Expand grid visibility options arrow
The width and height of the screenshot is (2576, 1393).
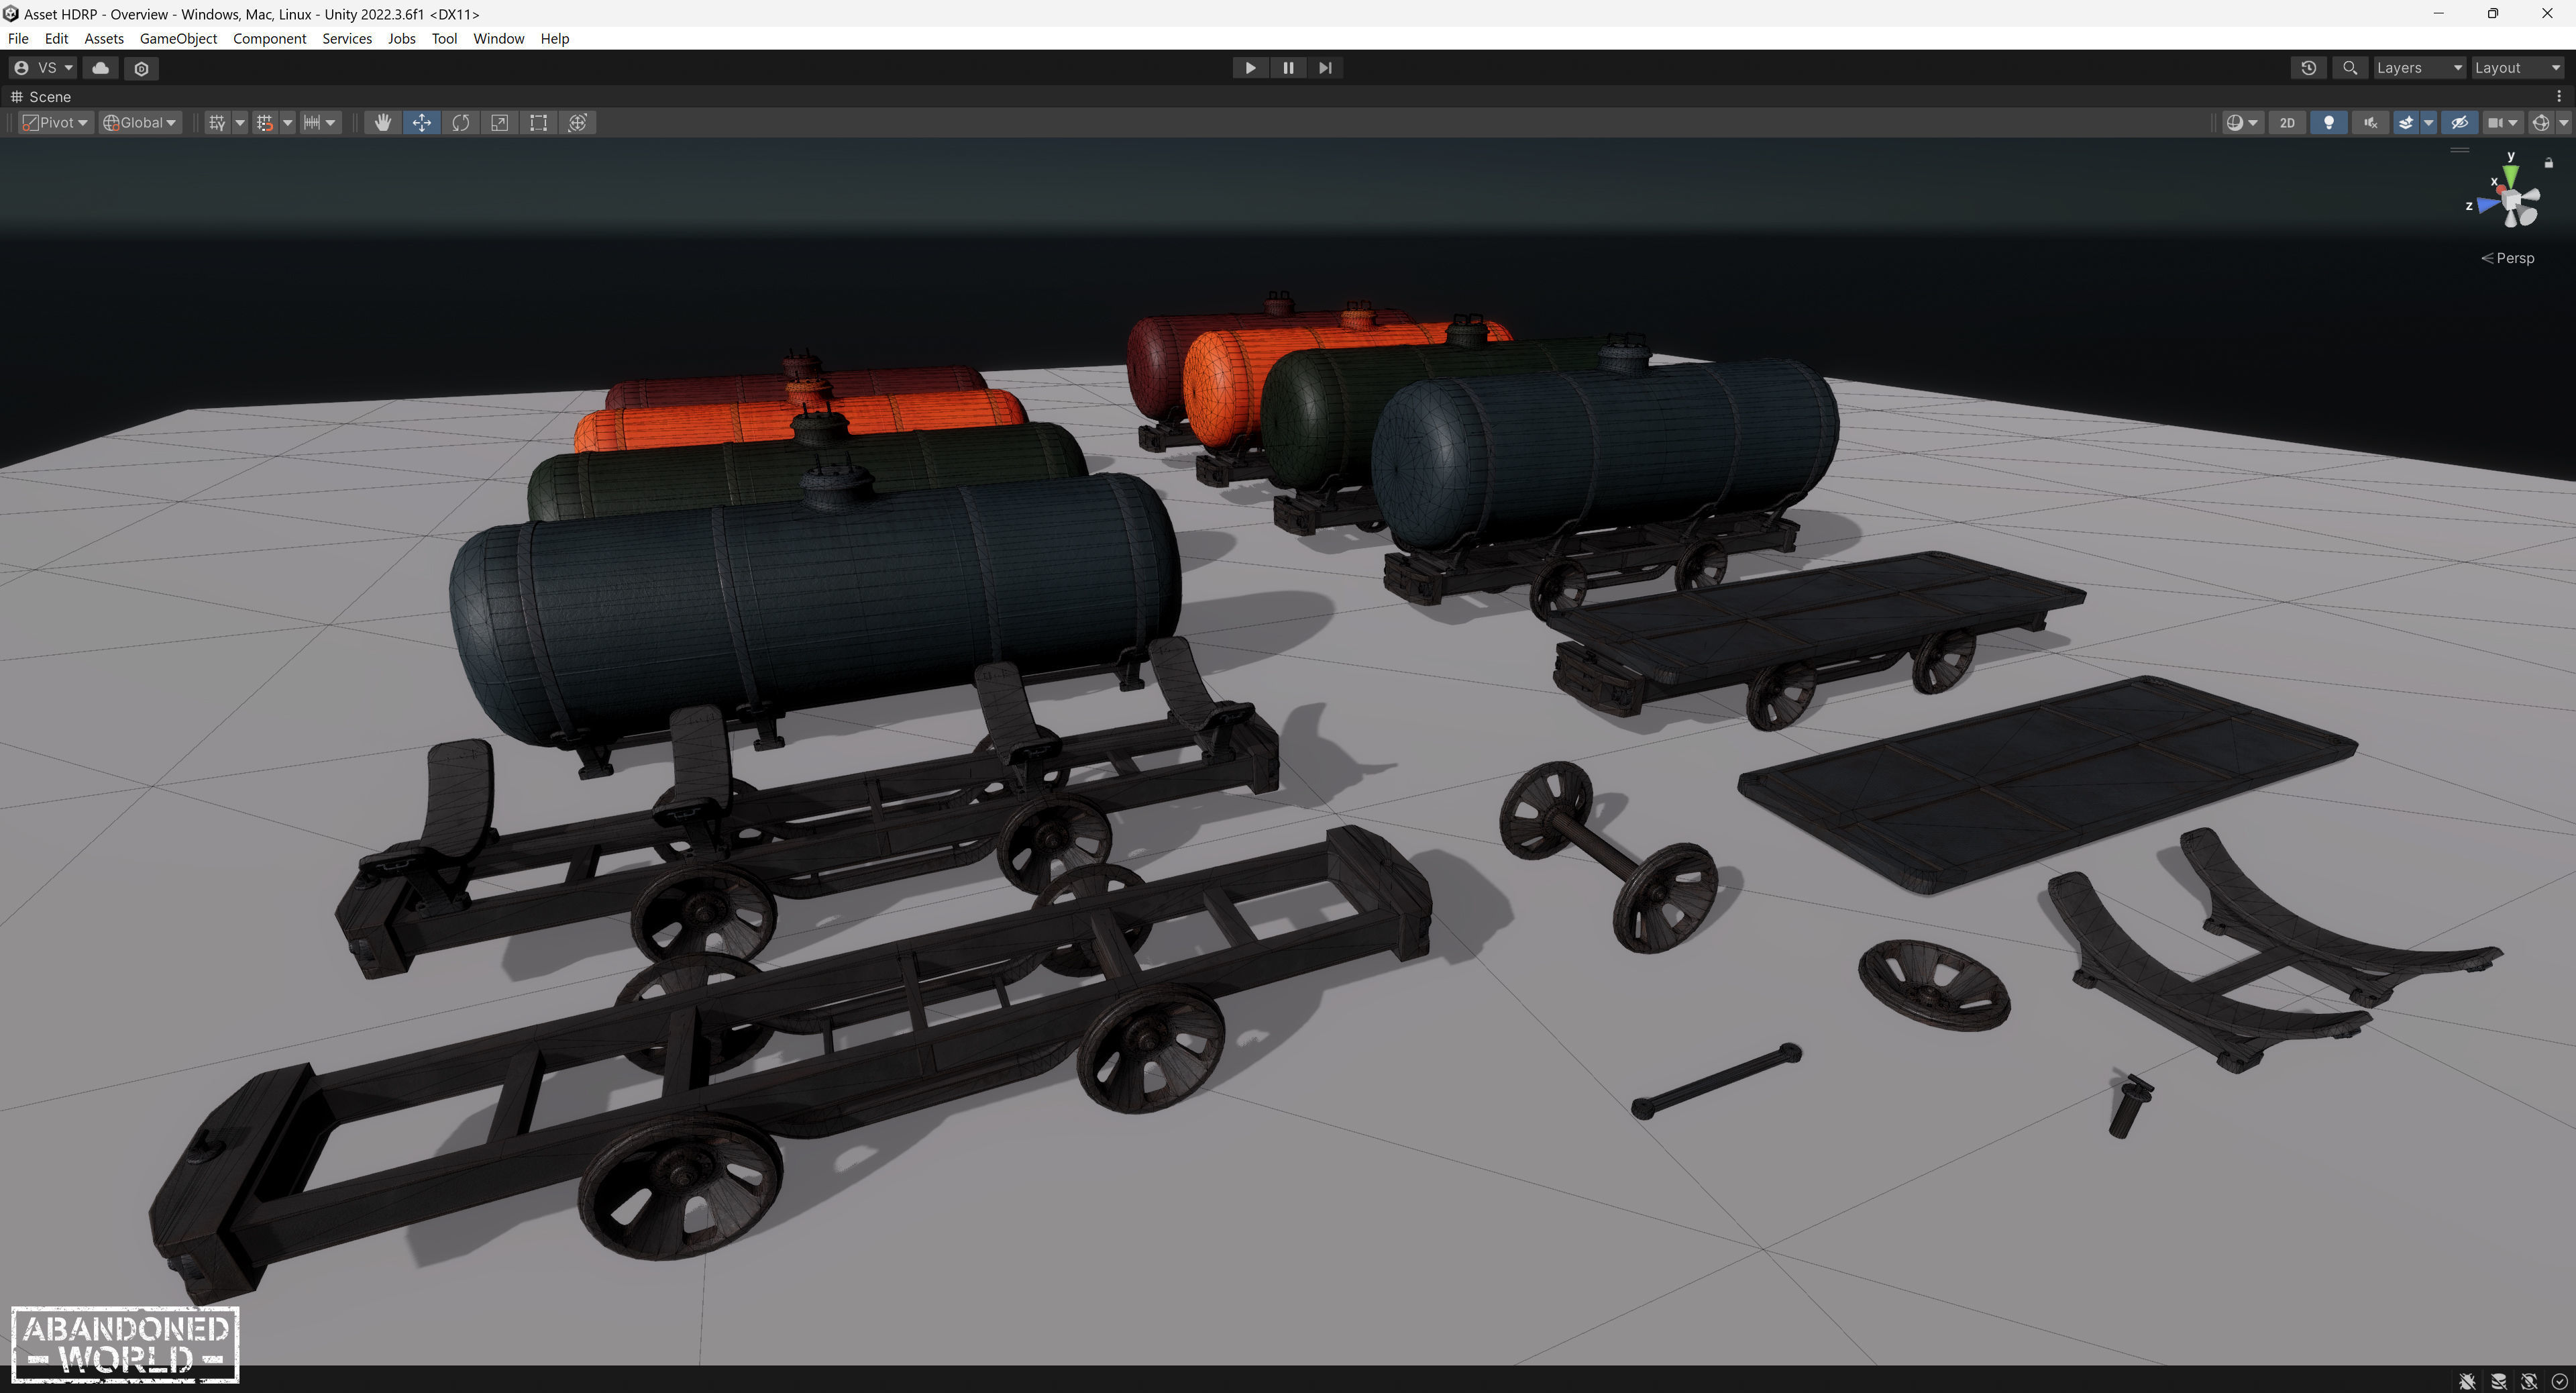click(239, 123)
